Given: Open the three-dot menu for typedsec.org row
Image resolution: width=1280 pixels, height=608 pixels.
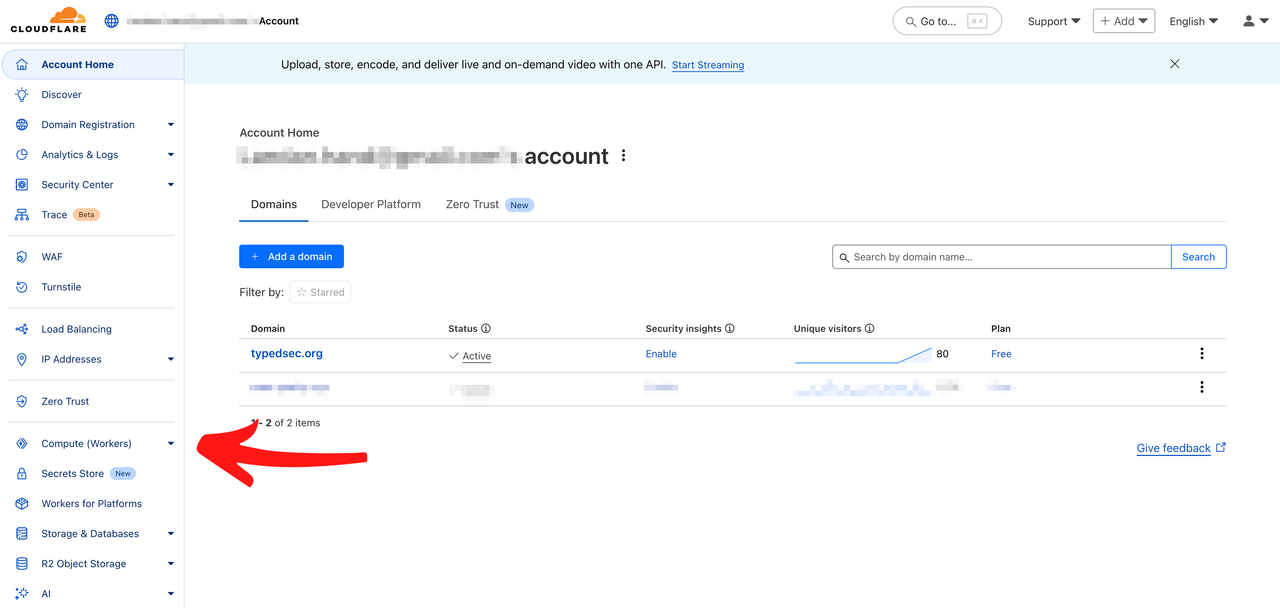Looking at the screenshot, I should (1202, 353).
